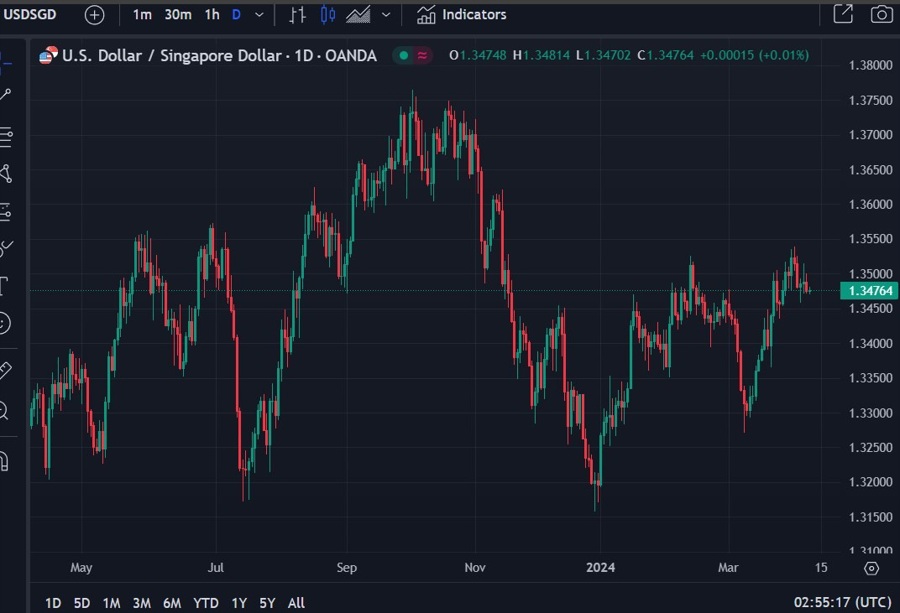Add symbol with the plus circle icon
Viewport: 900px width, 613px height.
(x=95, y=15)
